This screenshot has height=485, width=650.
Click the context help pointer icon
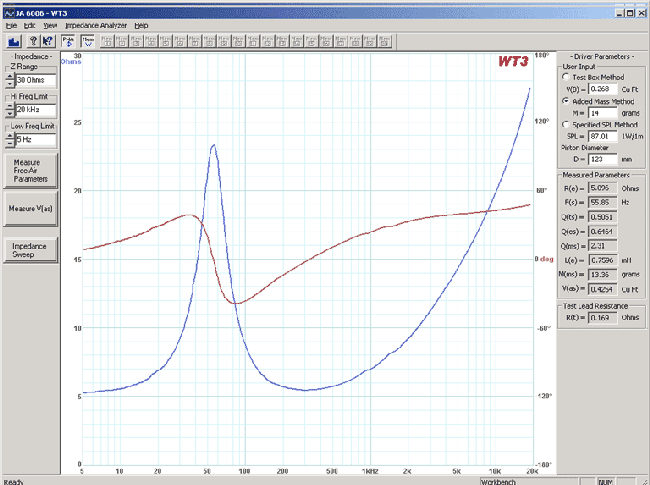click(x=47, y=41)
